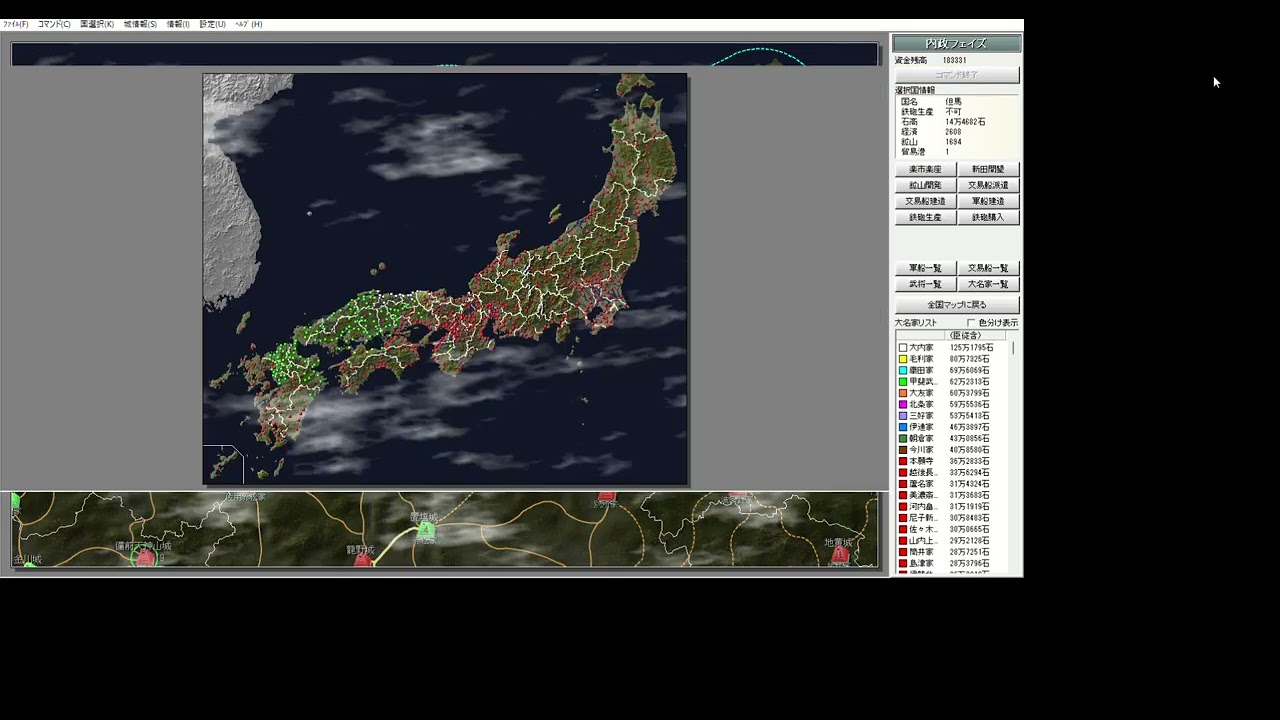1280x720 pixels.
Task: Select 朝倉家 dark green color swatch
Action: tap(903, 438)
